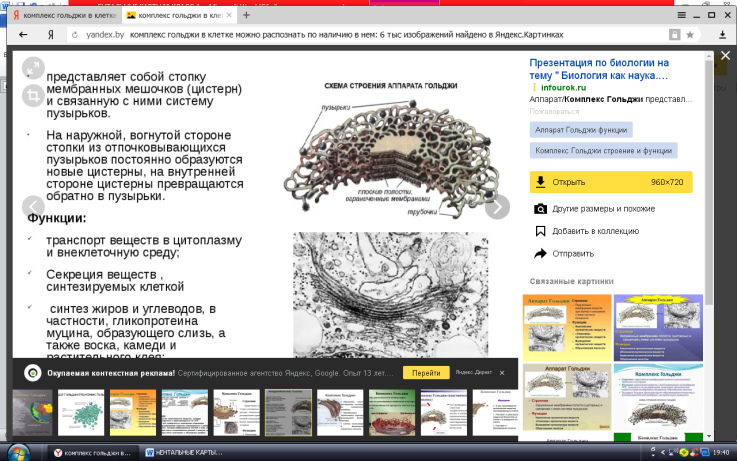
Task: Click the sidebar scrollbar up arrow
Action: coord(709,55)
